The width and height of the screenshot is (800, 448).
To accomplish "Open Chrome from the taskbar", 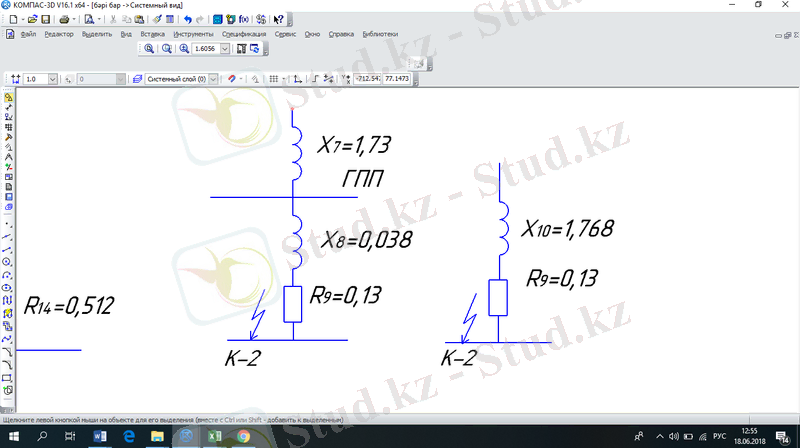I will 243,436.
